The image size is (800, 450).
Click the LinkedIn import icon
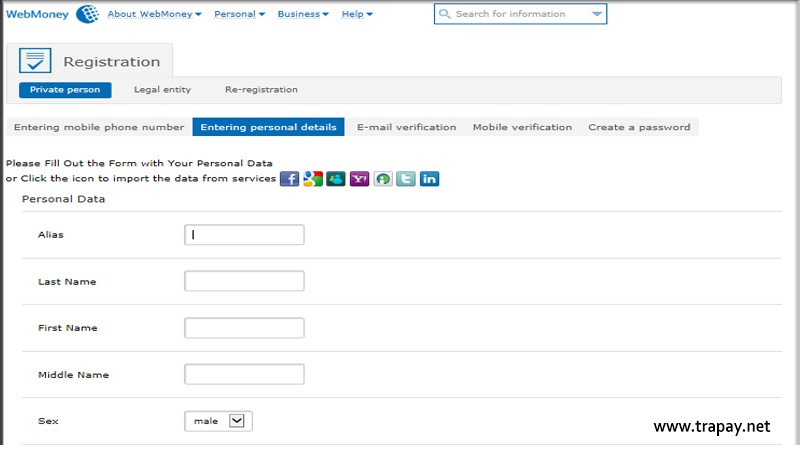click(x=429, y=179)
